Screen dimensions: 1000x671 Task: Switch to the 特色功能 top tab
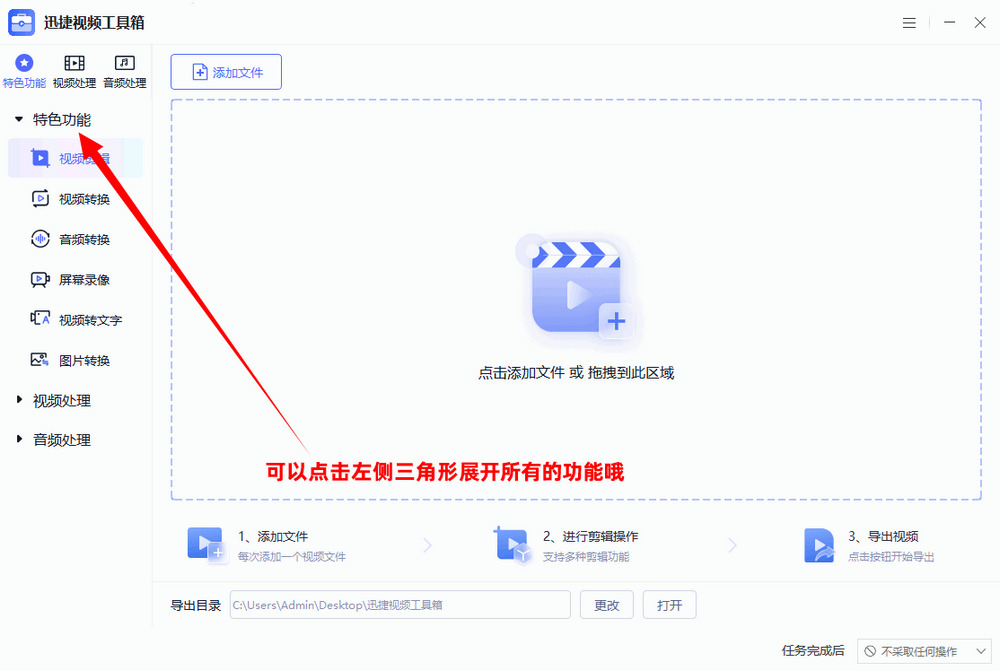(24, 71)
